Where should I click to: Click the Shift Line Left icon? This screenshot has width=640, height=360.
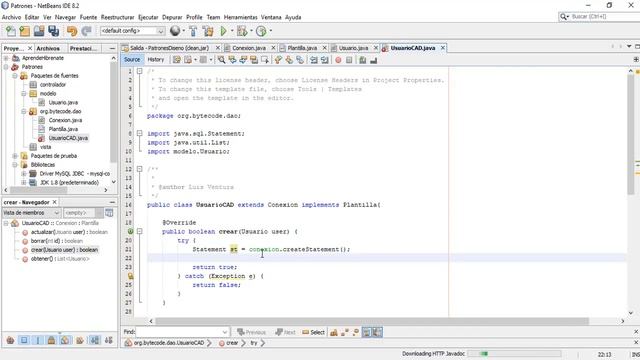click(x=313, y=60)
